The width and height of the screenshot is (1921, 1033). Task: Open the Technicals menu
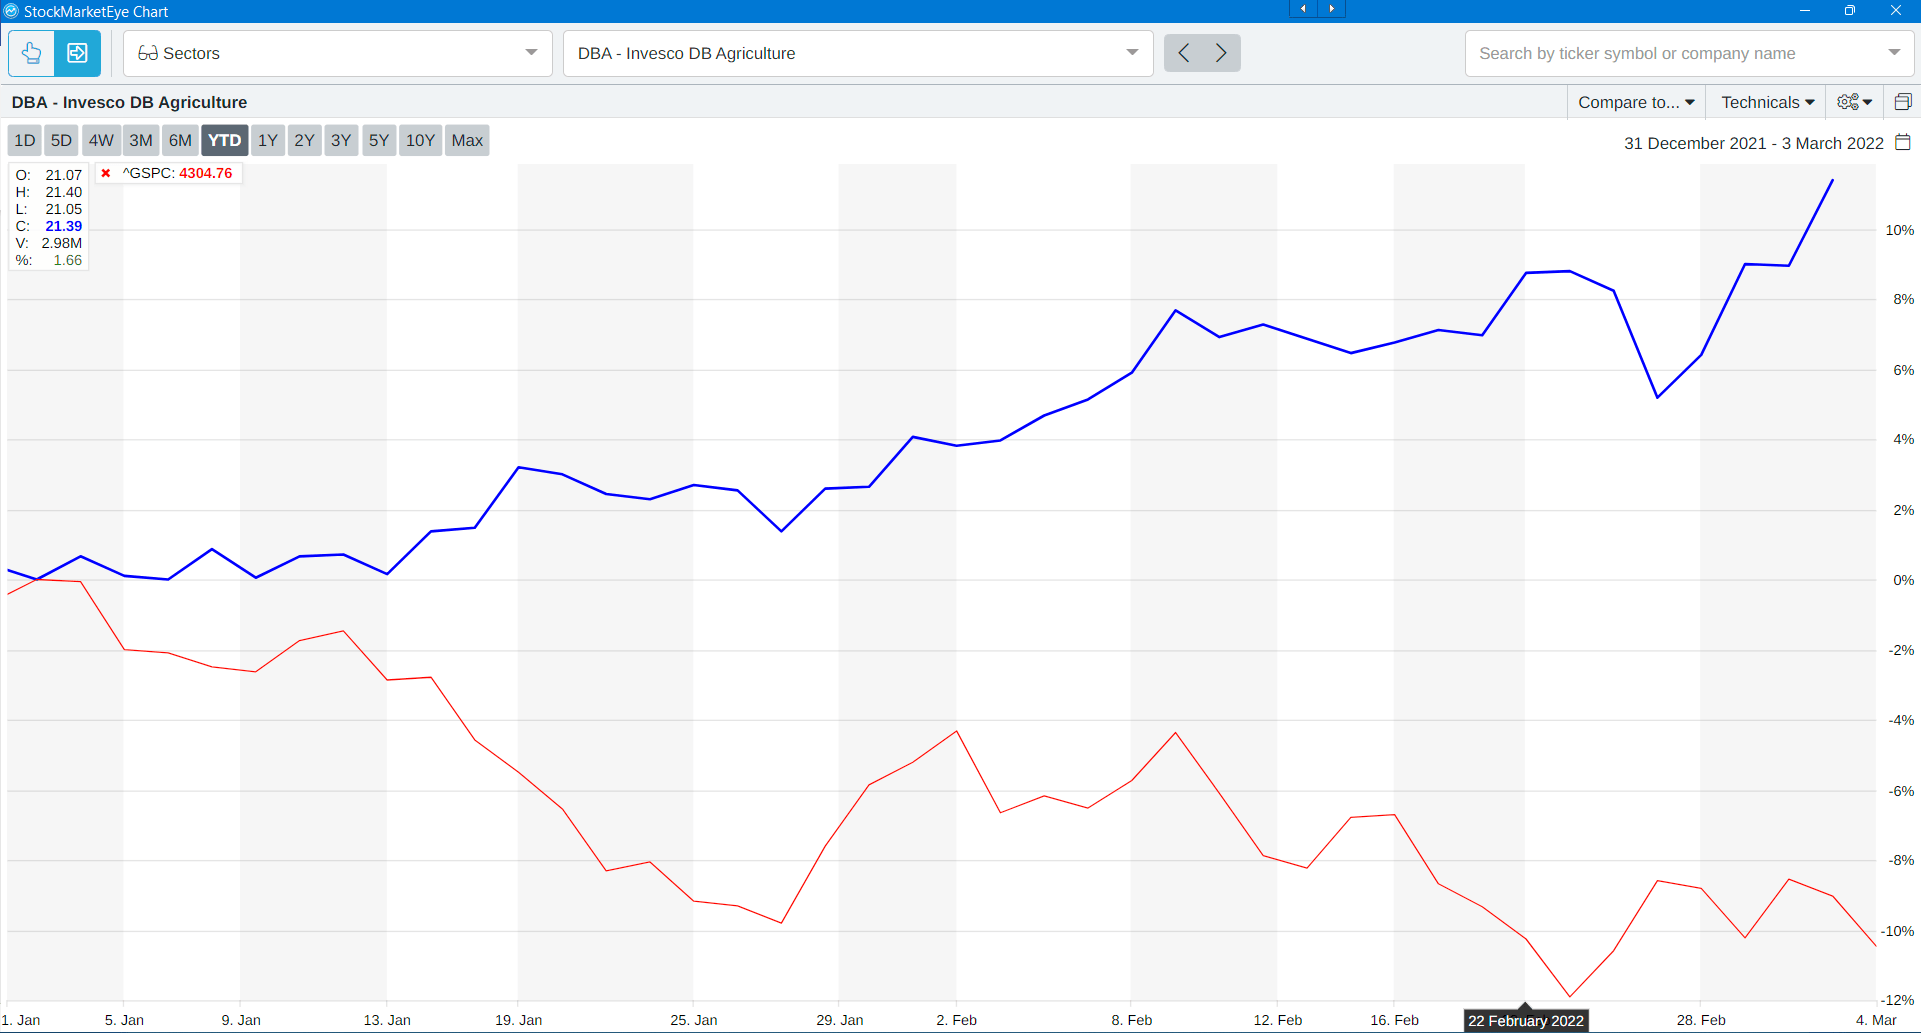[x=1767, y=102]
